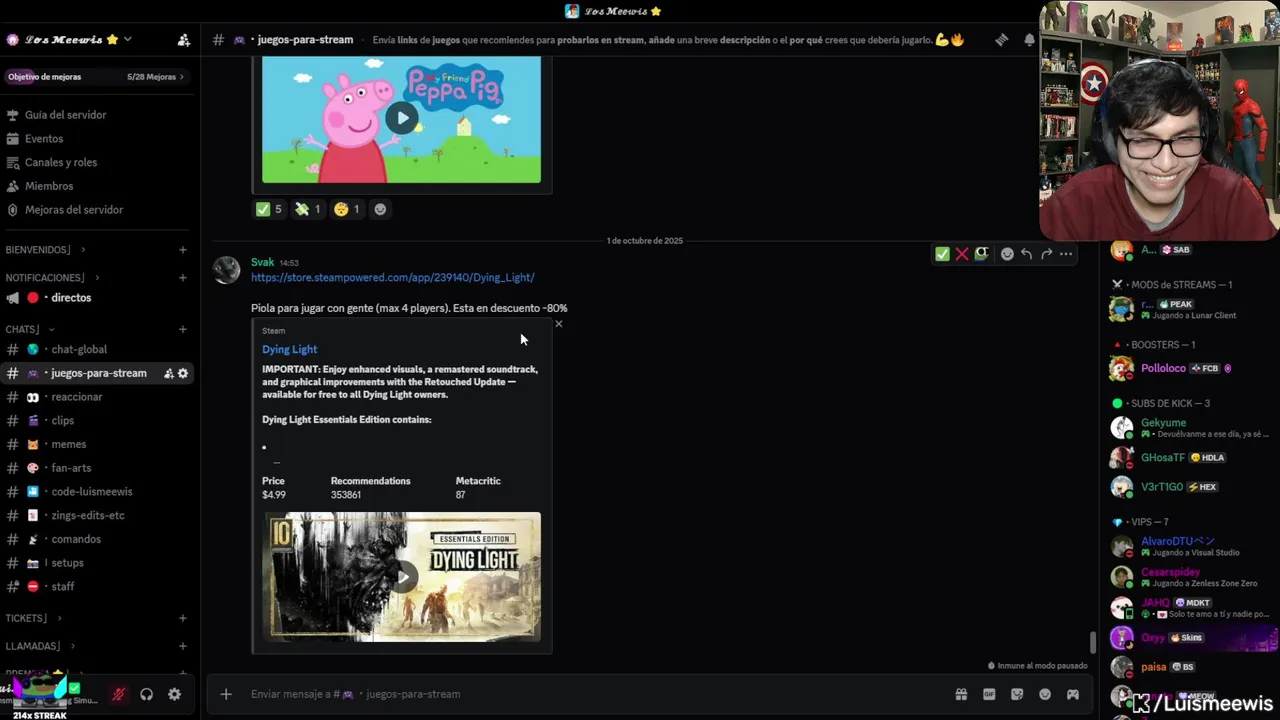Open Miembros in the sidebar
The height and width of the screenshot is (720, 1280).
[x=98, y=186]
